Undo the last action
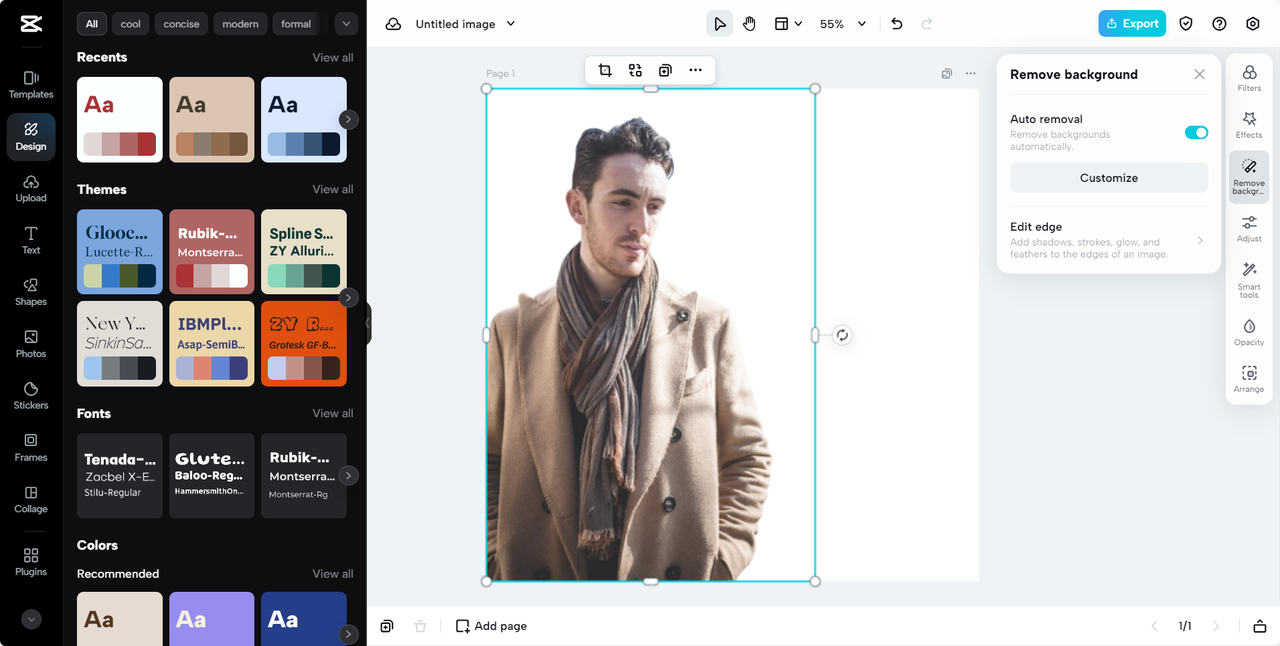This screenshot has width=1280, height=646. [897, 24]
